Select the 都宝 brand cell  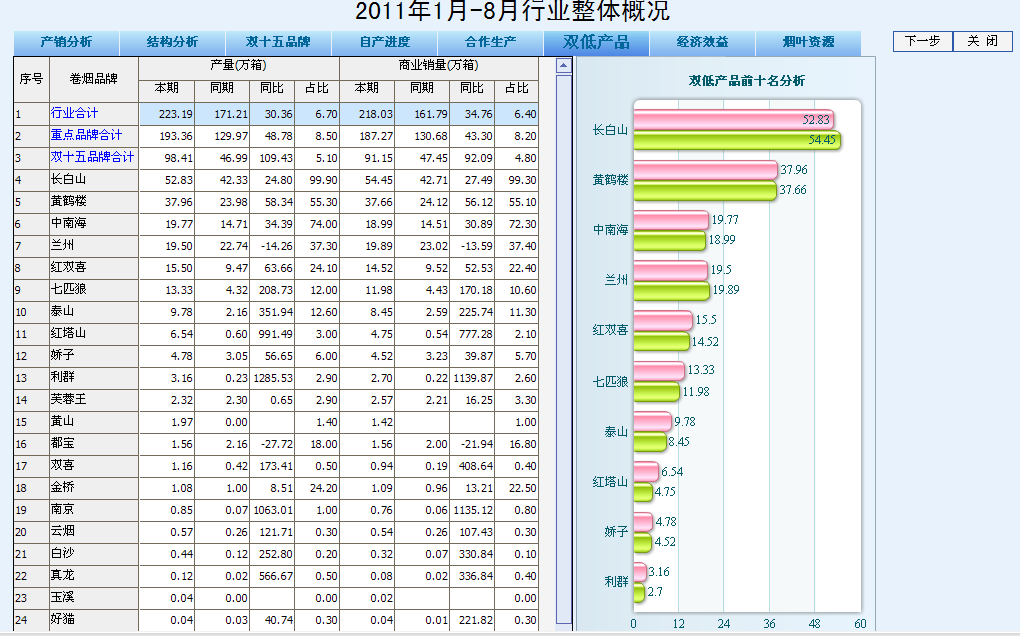point(94,444)
